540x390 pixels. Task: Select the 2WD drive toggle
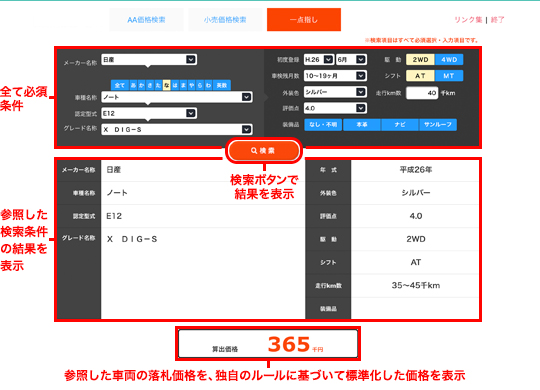[420, 60]
